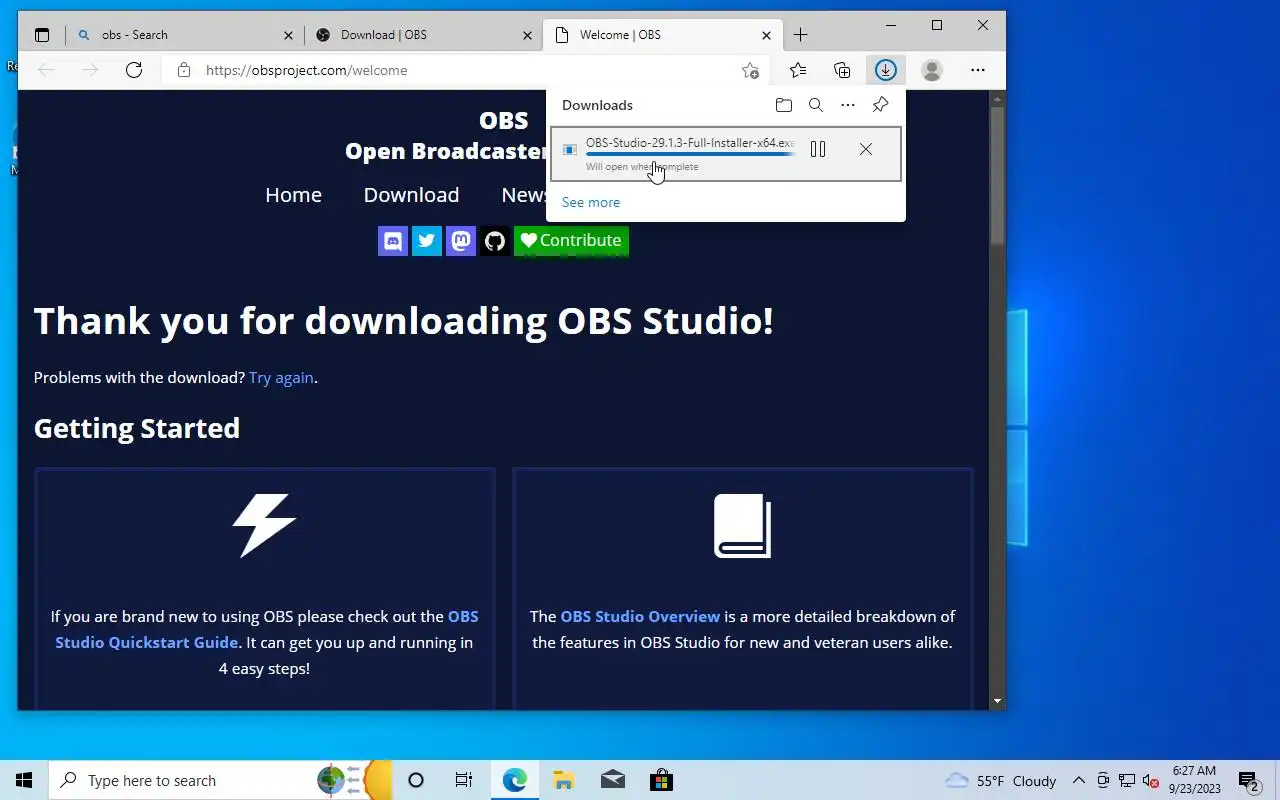
Task: Go to the Home page
Action: pyautogui.click(x=293, y=195)
